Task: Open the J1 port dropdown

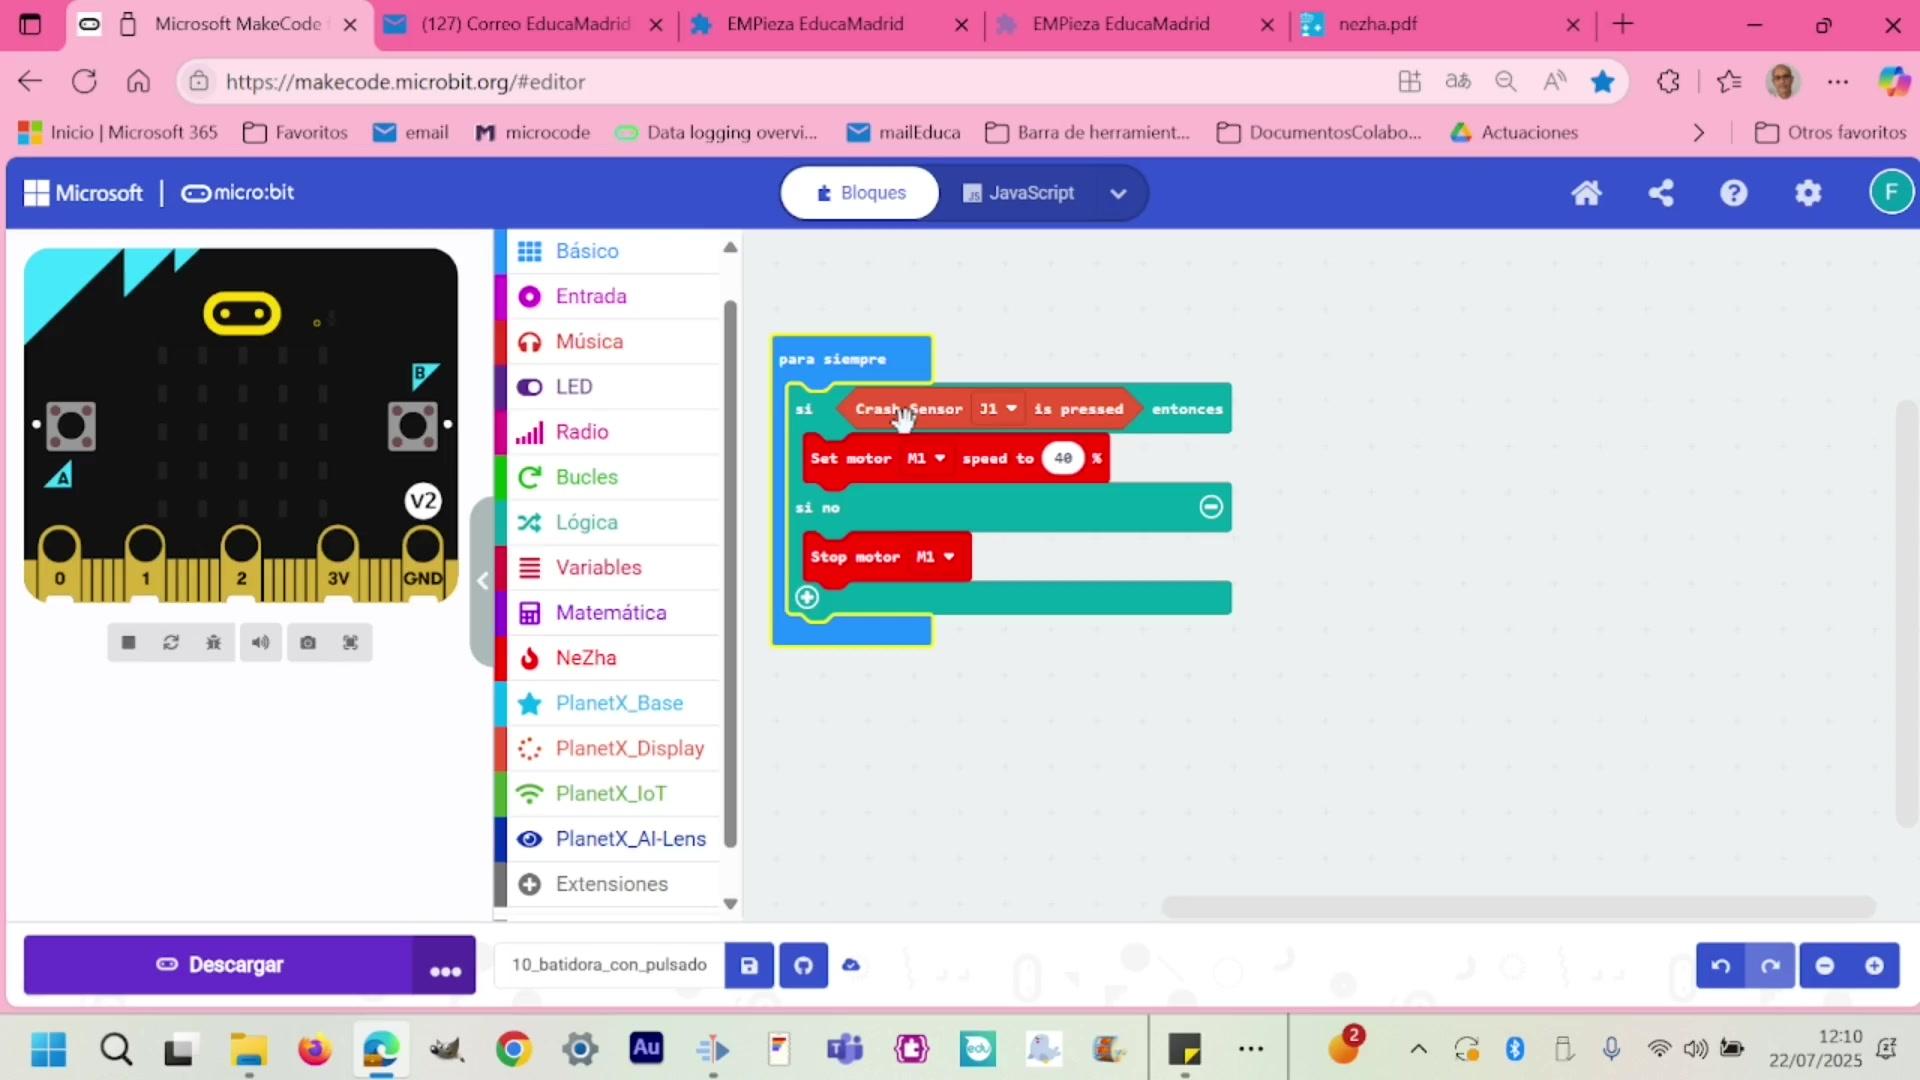Action: 998,409
